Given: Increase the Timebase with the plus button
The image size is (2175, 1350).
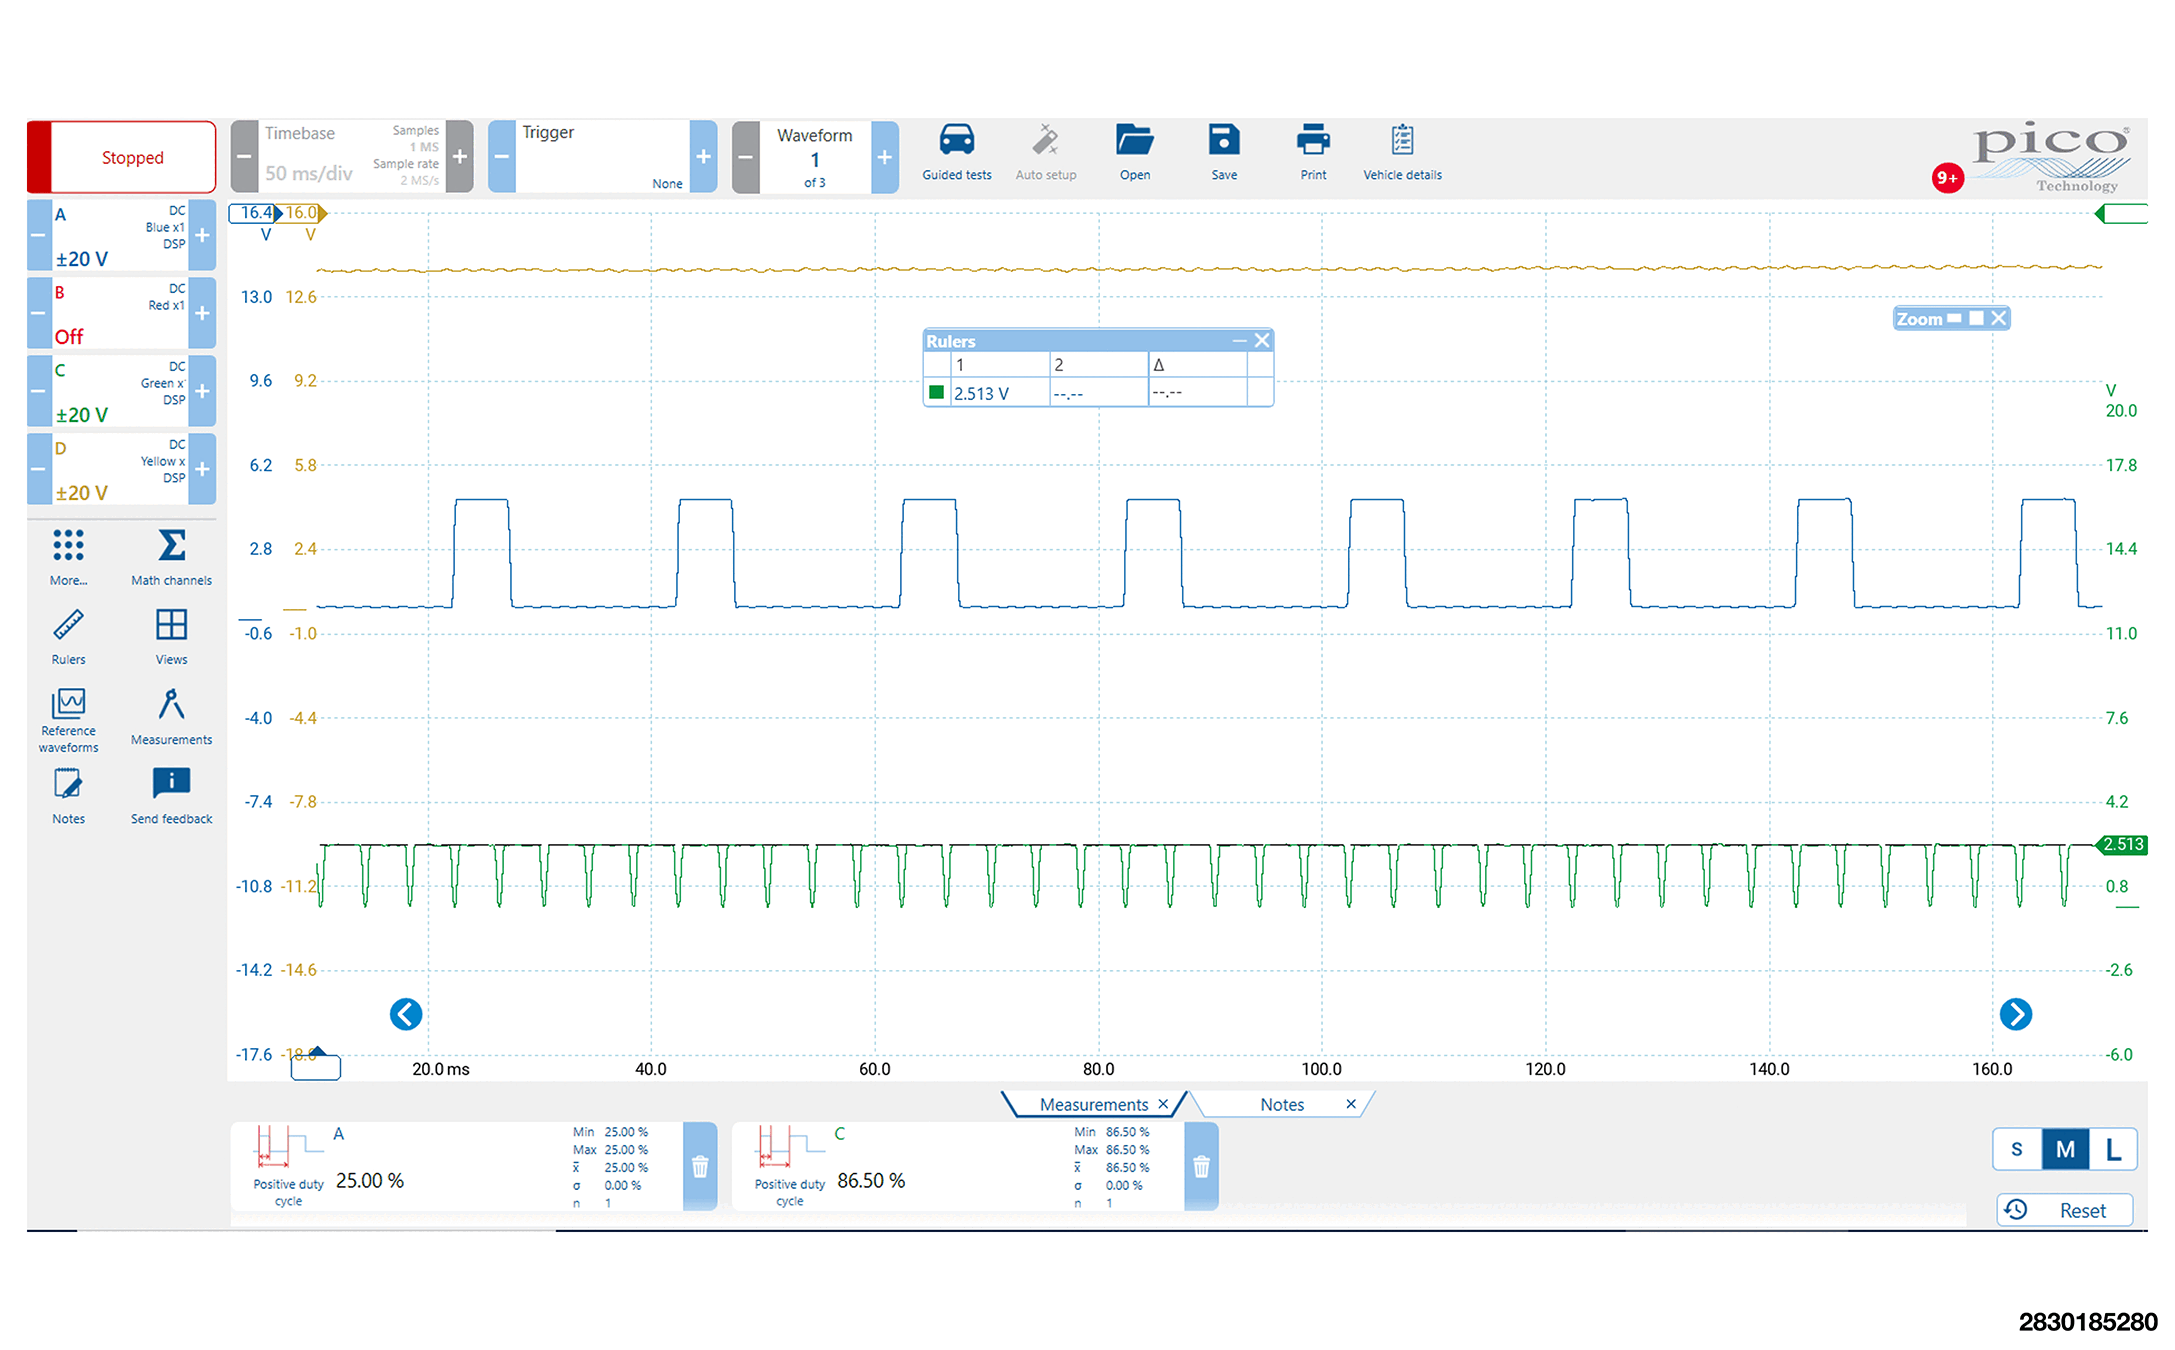Looking at the screenshot, I should point(460,156).
